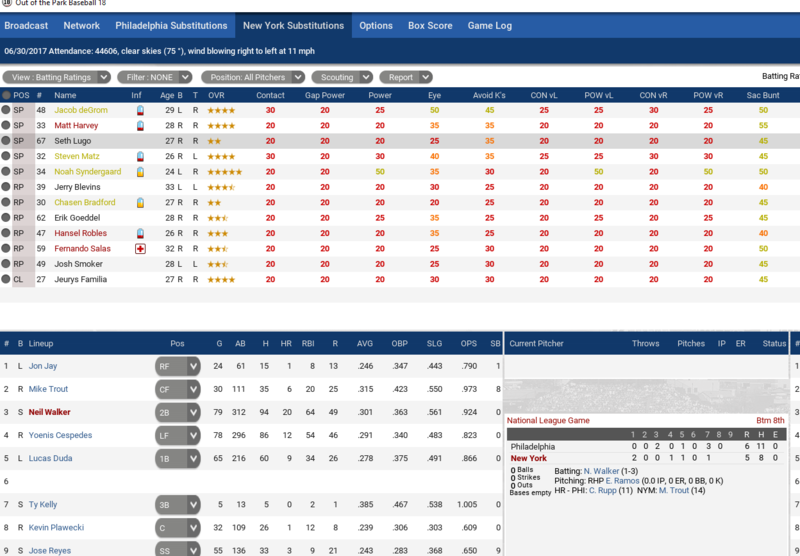Open the Filter: NONE dropdown
The image size is (800, 556).
[x=155, y=77]
